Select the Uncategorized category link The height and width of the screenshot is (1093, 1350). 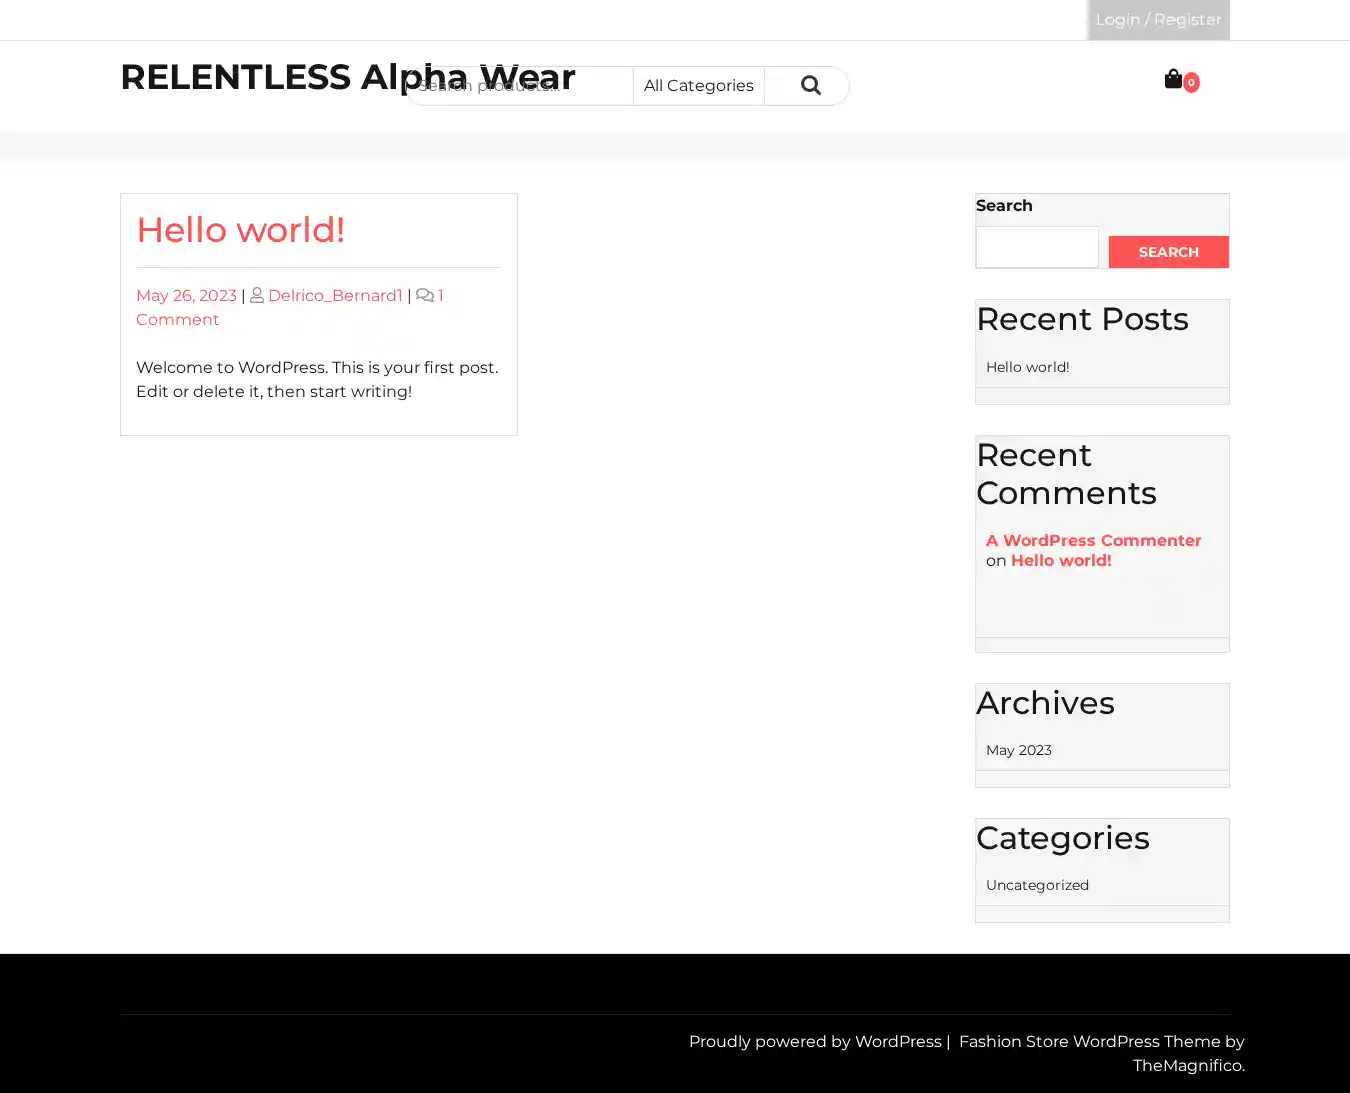(1037, 885)
